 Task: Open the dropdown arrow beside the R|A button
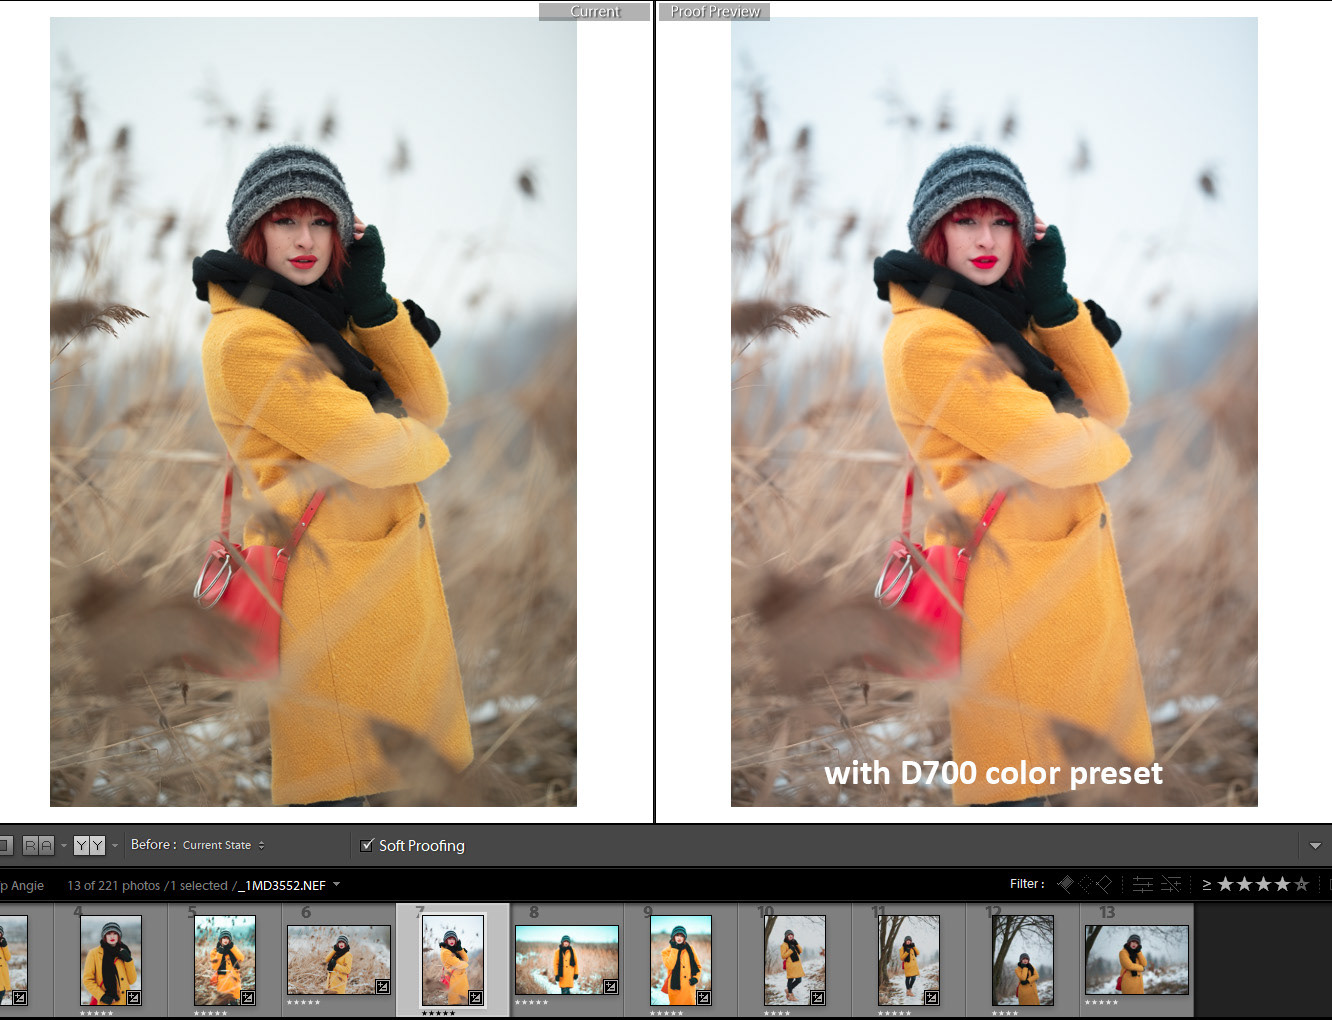pos(63,846)
